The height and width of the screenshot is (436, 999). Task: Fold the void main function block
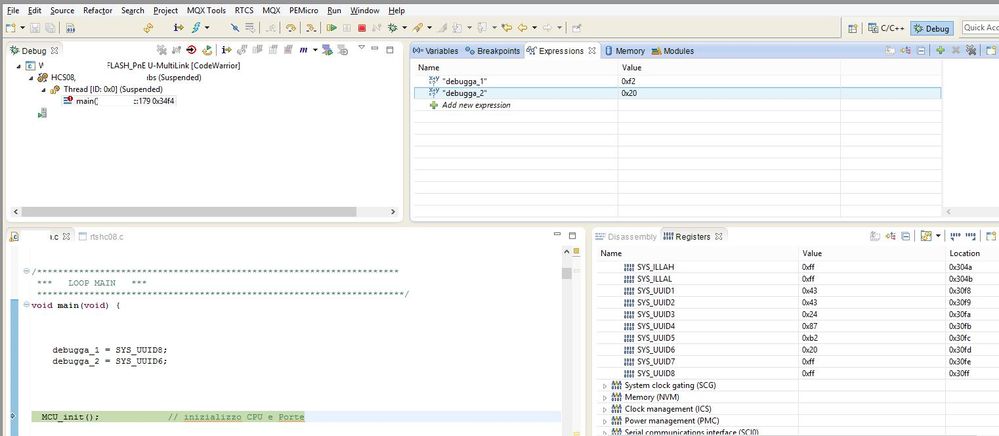coord(26,305)
